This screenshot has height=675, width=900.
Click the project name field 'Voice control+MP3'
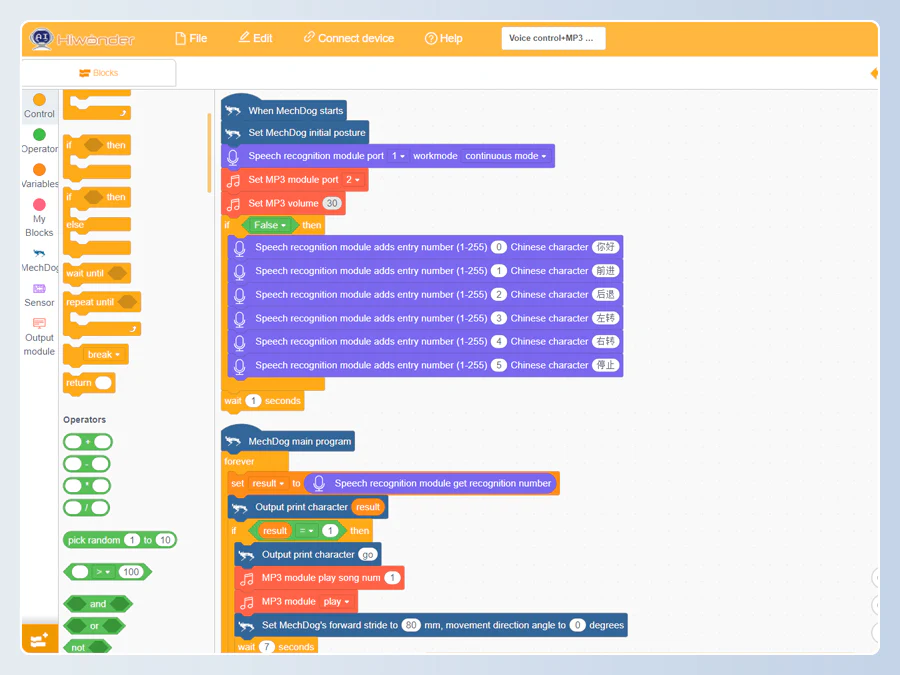(x=552, y=39)
